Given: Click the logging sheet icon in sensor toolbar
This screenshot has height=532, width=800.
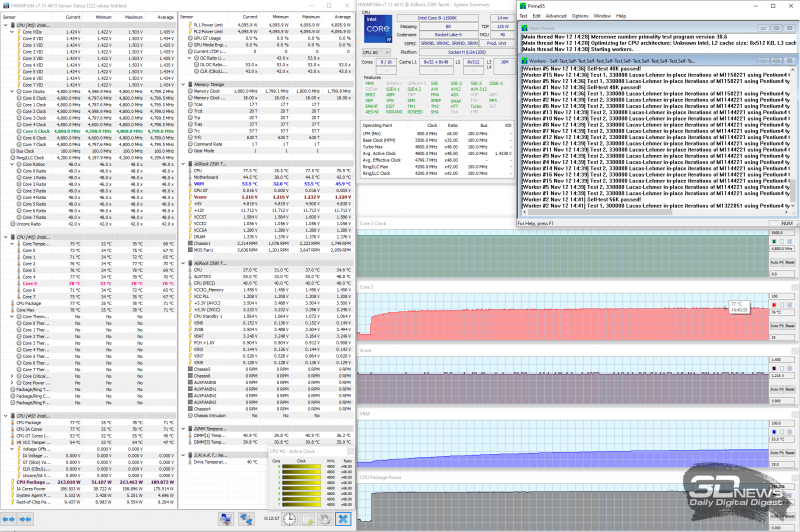Looking at the screenshot, I should coord(307,519).
